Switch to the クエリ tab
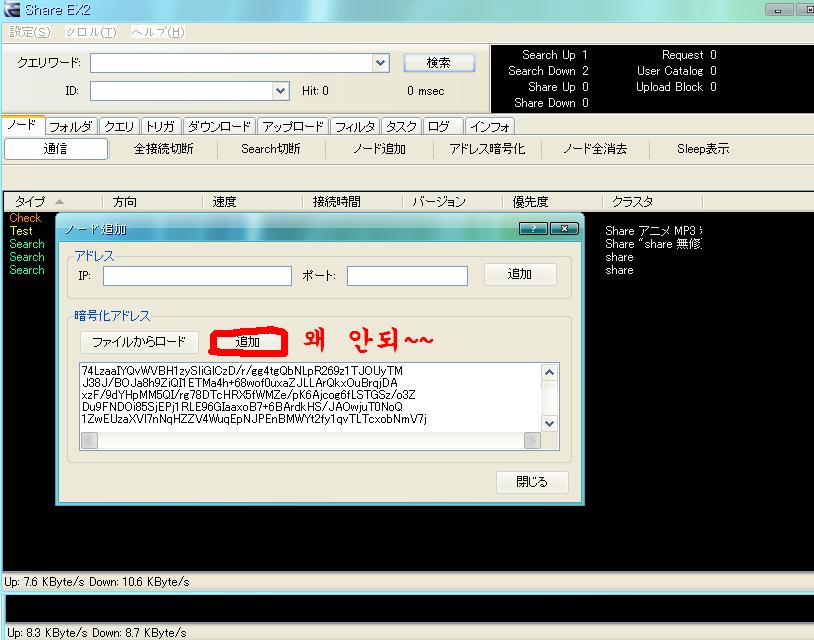 pos(119,127)
